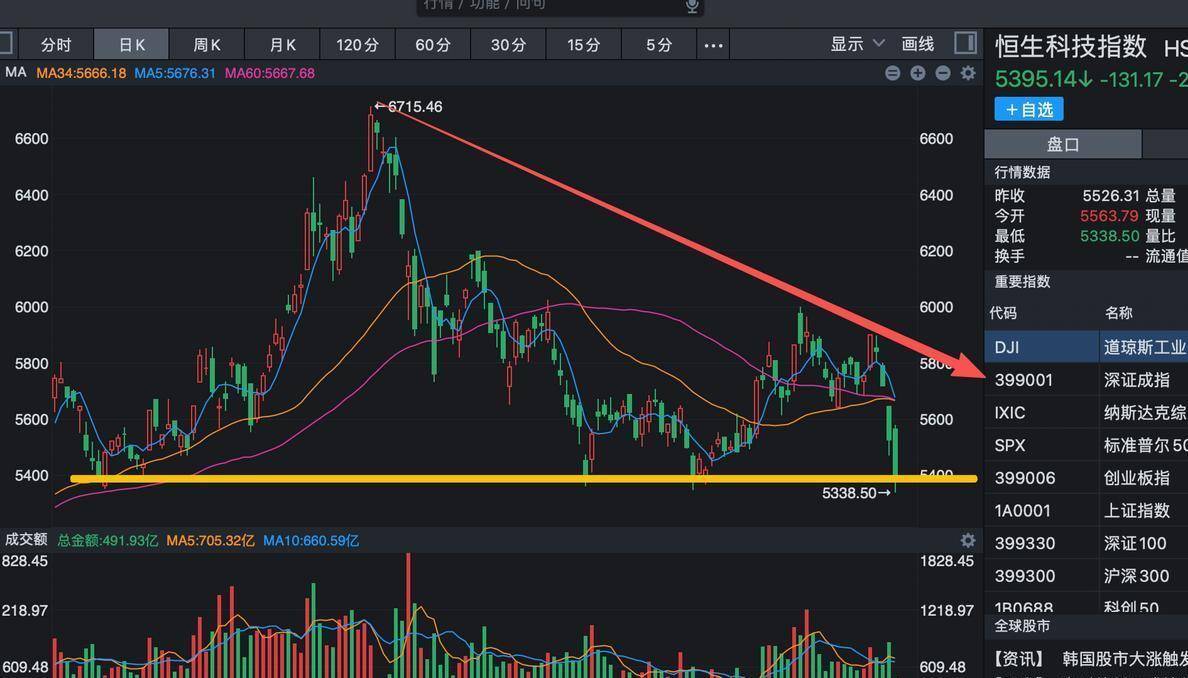Toggle right sidebar panel layout icon
1188x678 pixels.
pos(965,43)
